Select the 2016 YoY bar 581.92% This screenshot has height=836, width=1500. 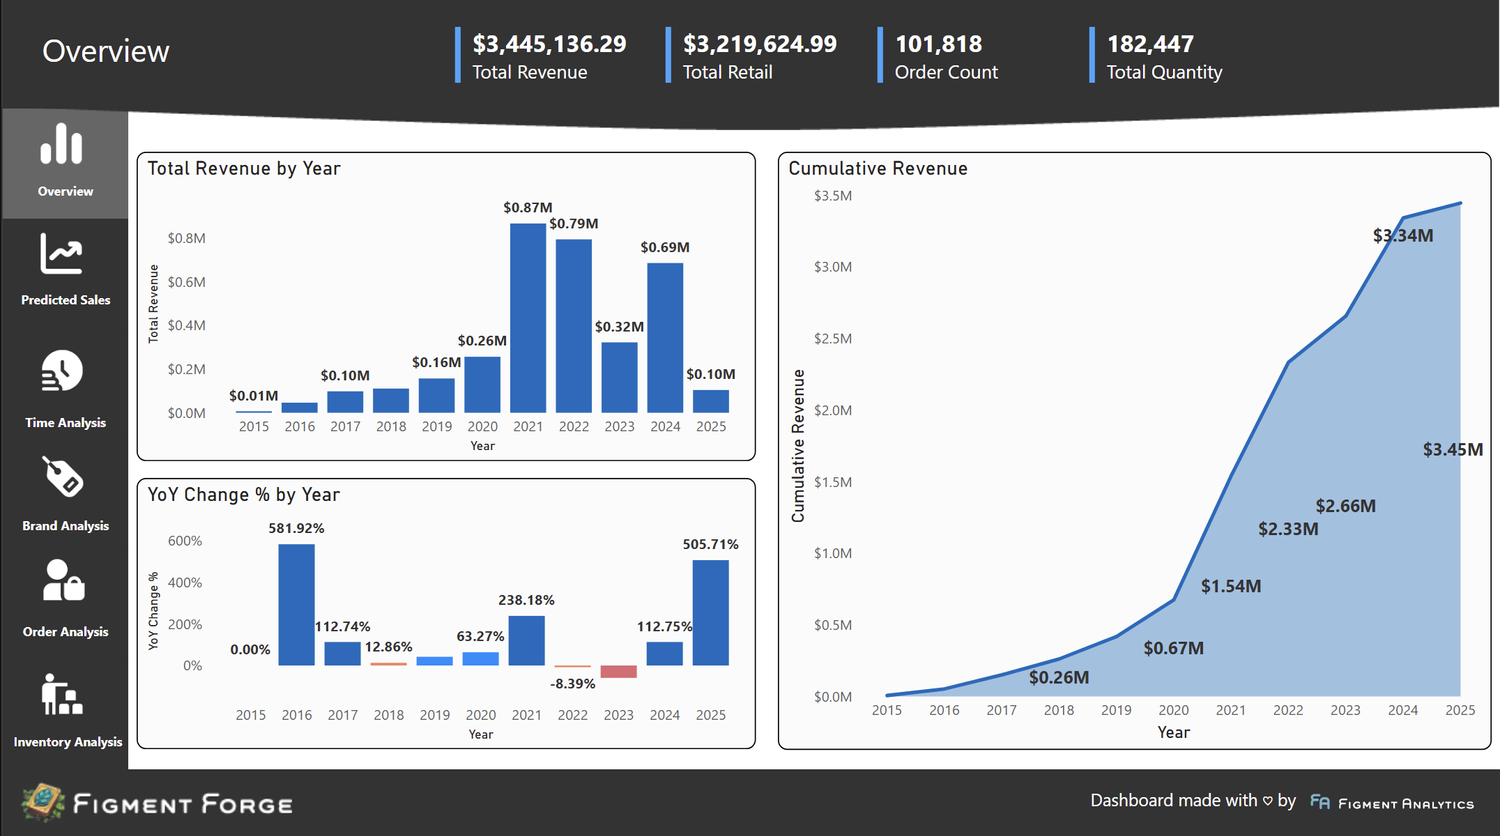(296, 605)
